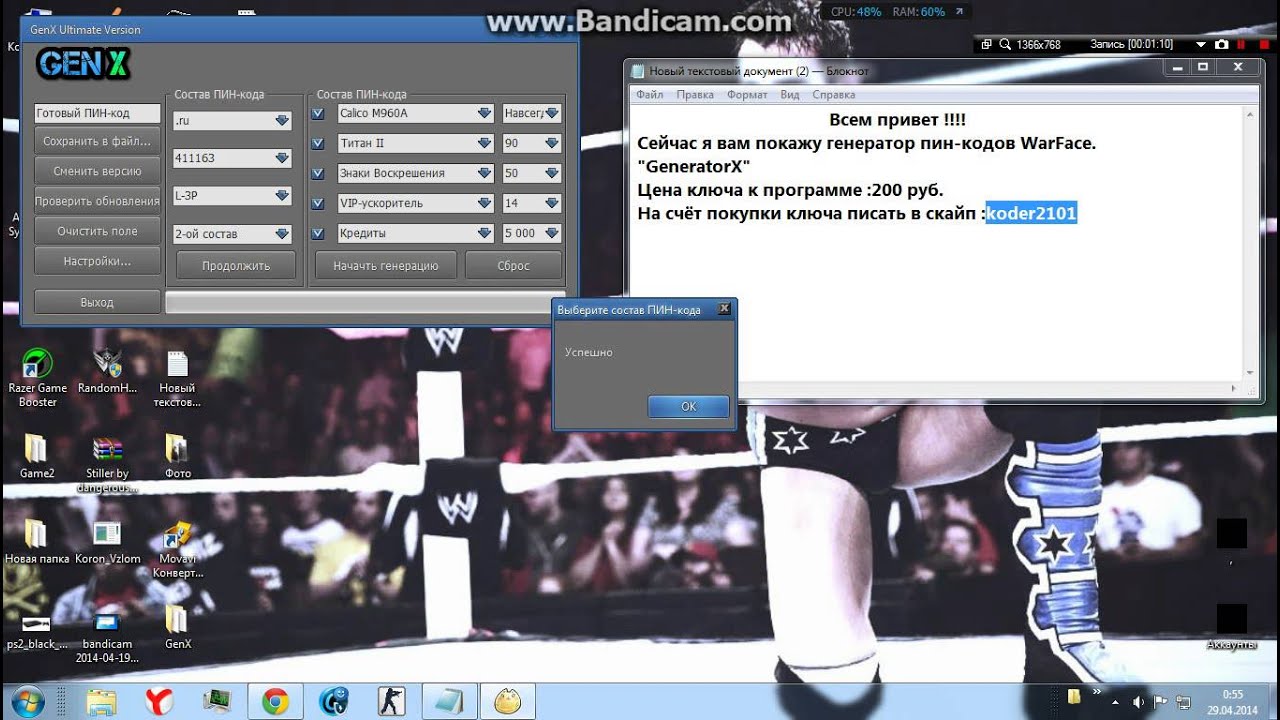The image size is (1280, 720).
Task: Switch to Google Chrome in taskbar
Action: click(275, 701)
